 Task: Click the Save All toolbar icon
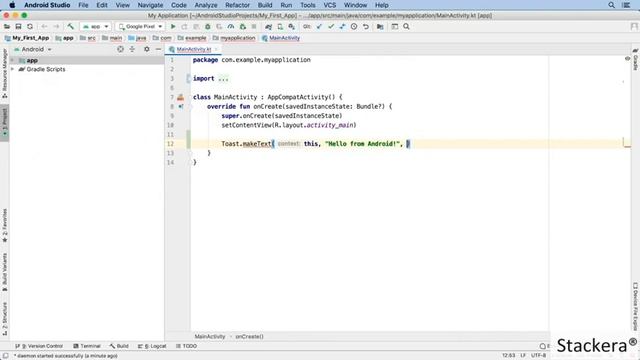(18, 27)
